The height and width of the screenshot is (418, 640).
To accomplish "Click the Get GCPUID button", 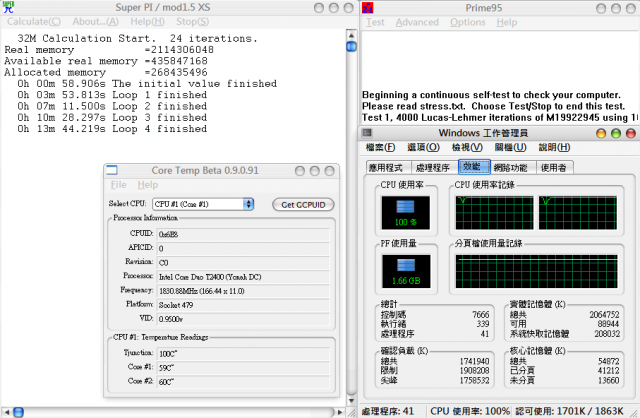I will [x=303, y=205].
